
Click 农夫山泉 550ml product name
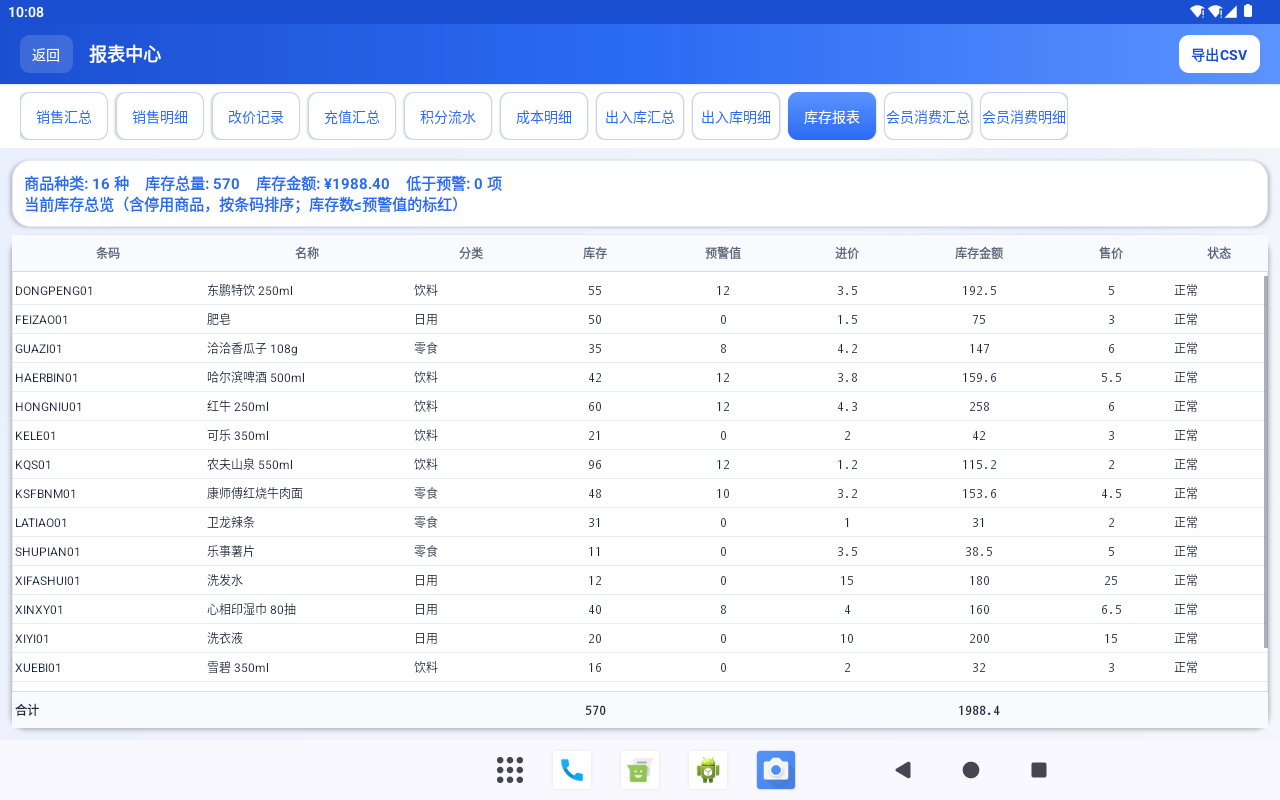pos(250,465)
